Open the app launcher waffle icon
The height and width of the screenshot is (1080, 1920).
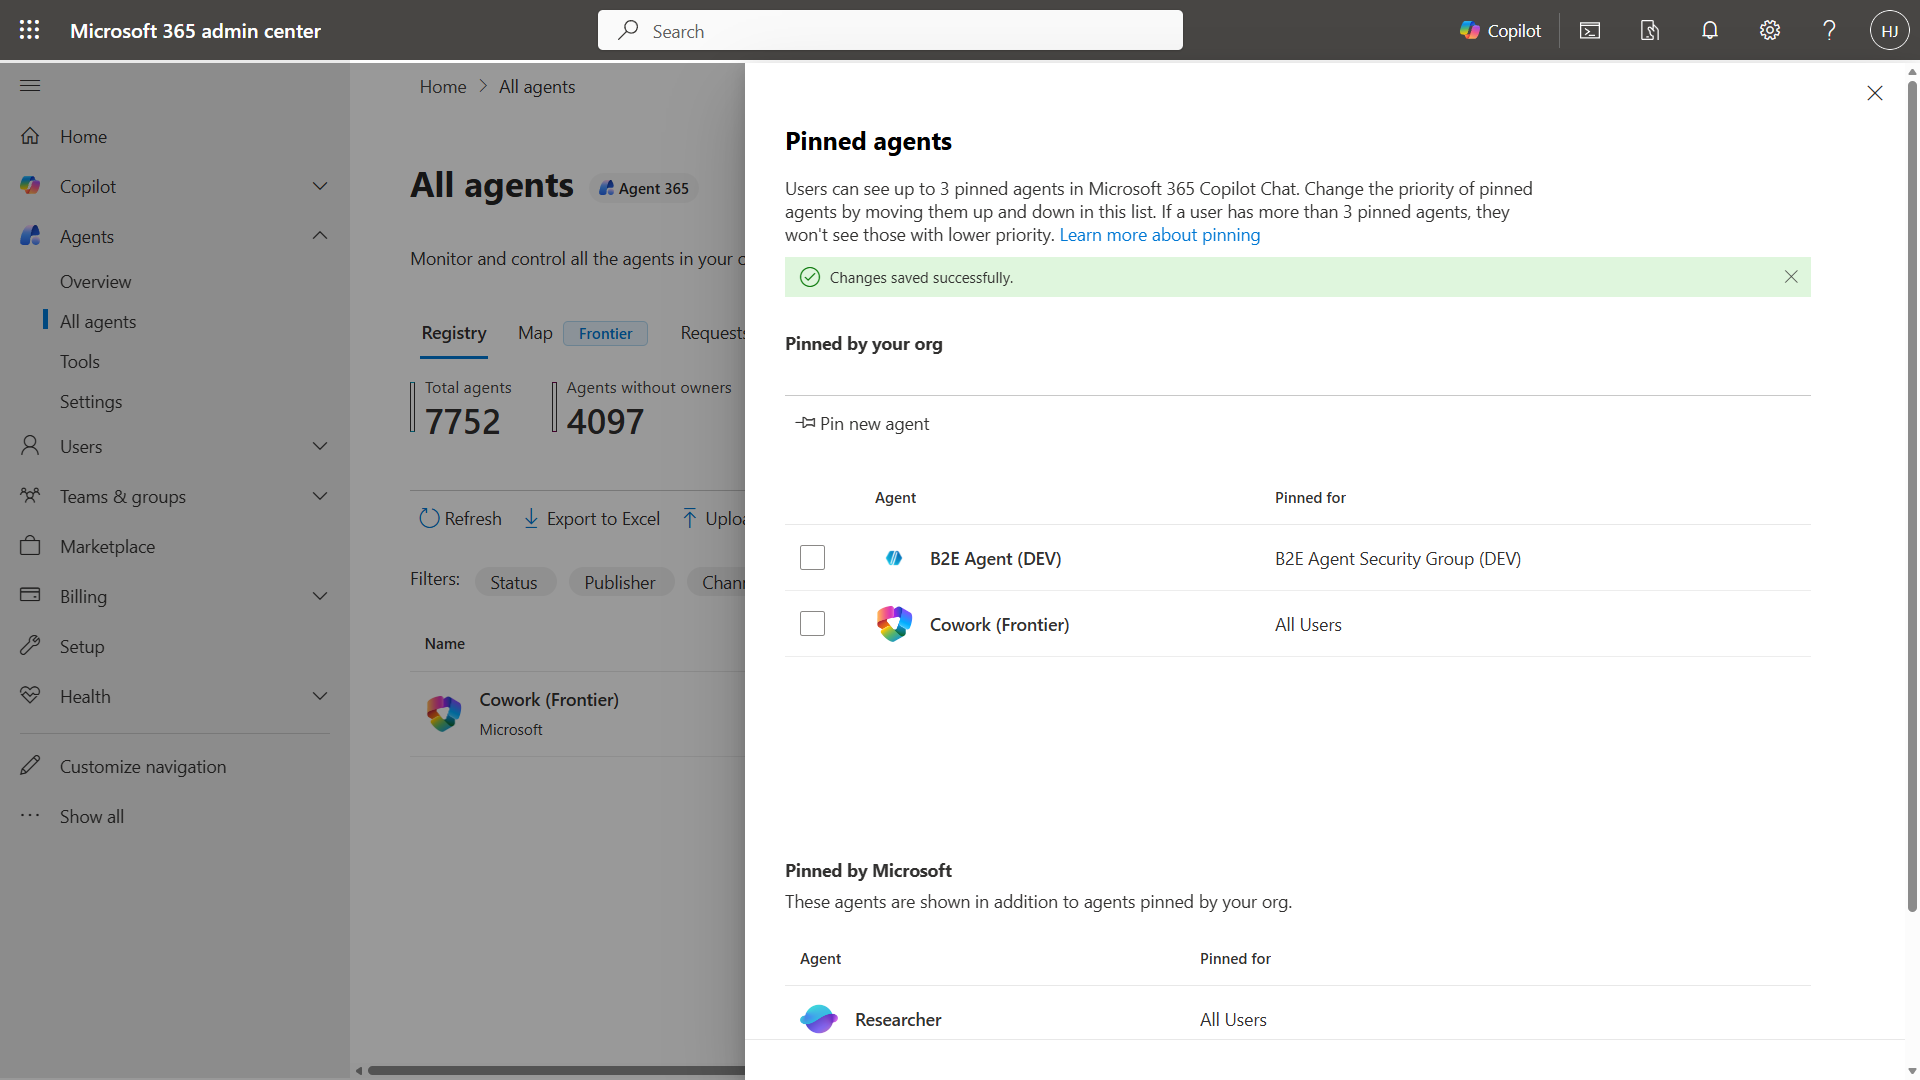click(x=30, y=30)
